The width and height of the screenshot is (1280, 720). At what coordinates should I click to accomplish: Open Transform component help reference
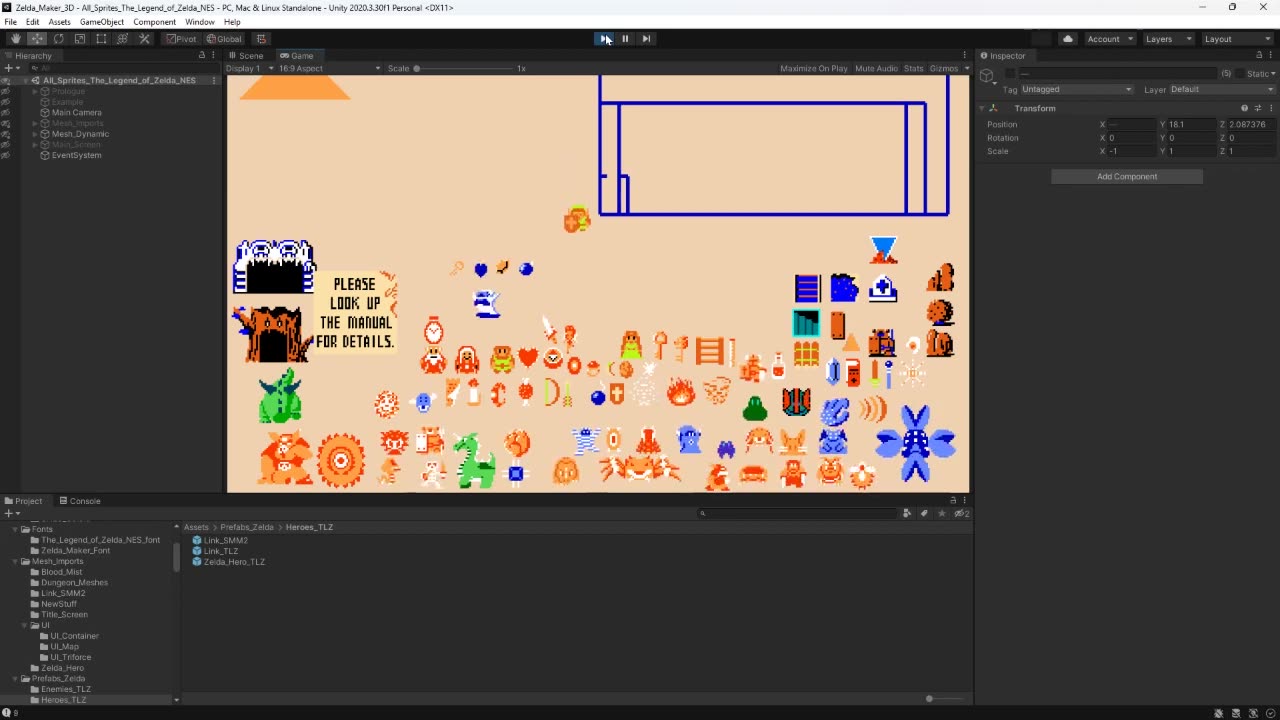click(x=1245, y=108)
